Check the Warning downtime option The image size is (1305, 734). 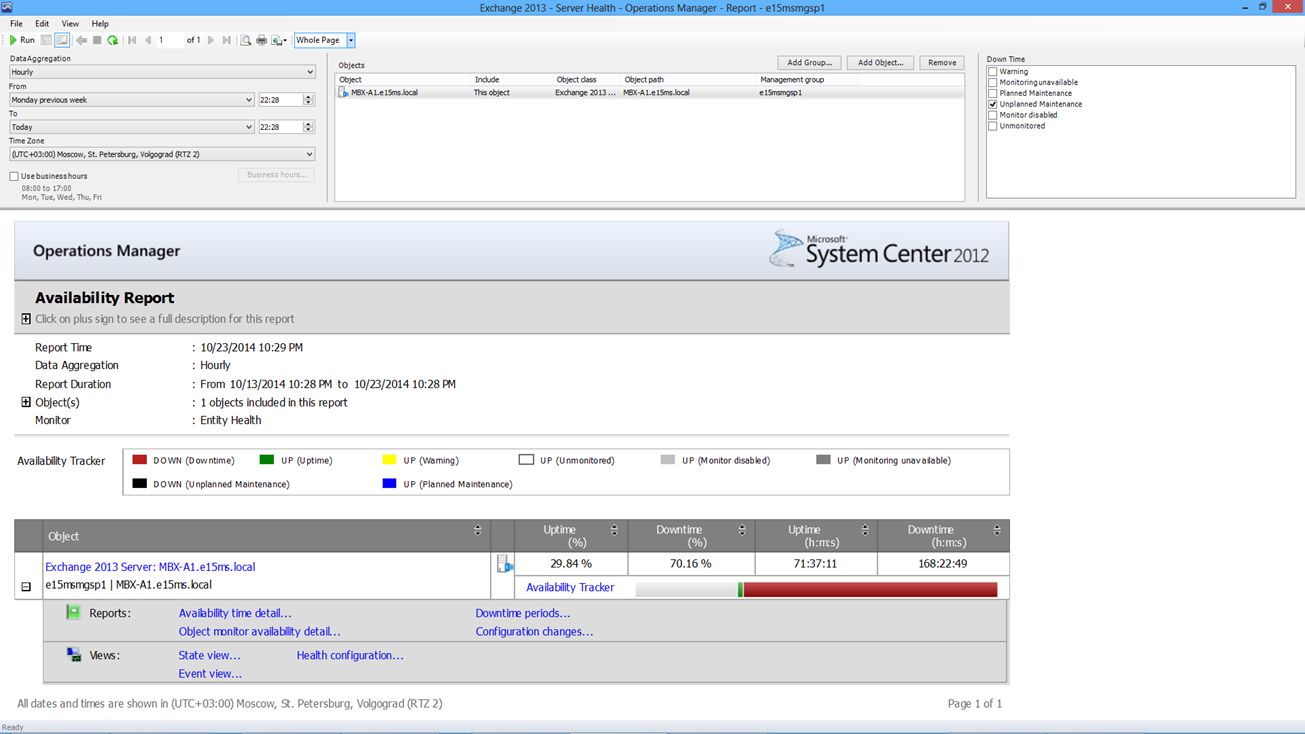point(993,72)
